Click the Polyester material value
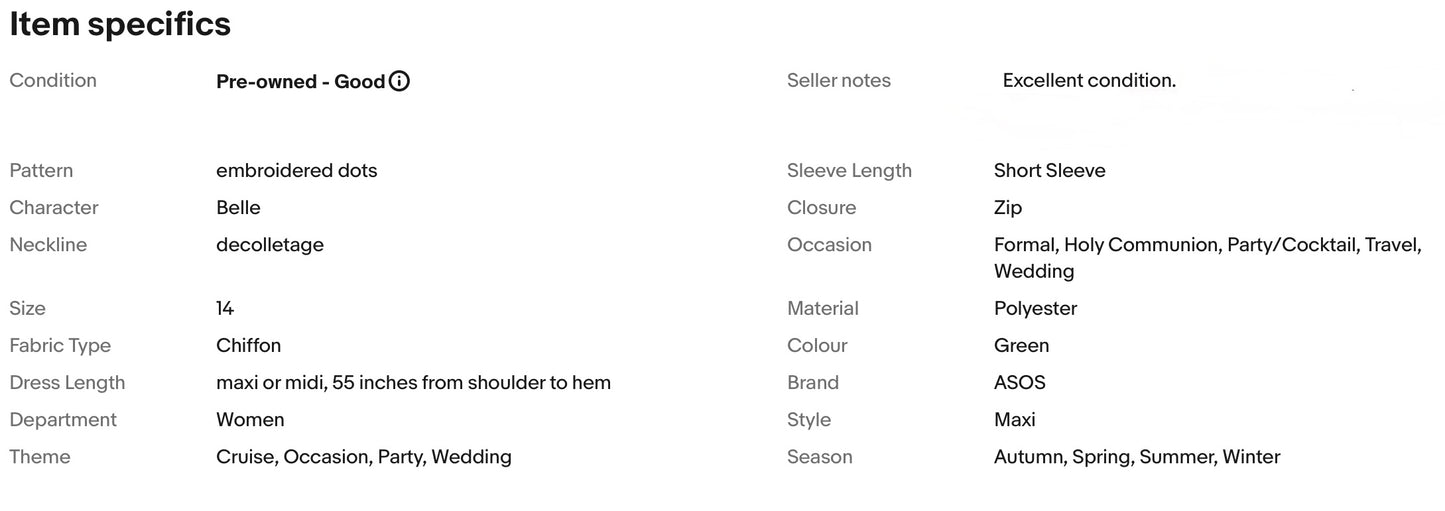Viewport: 1445px width, 511px height. coord(1036,308)
